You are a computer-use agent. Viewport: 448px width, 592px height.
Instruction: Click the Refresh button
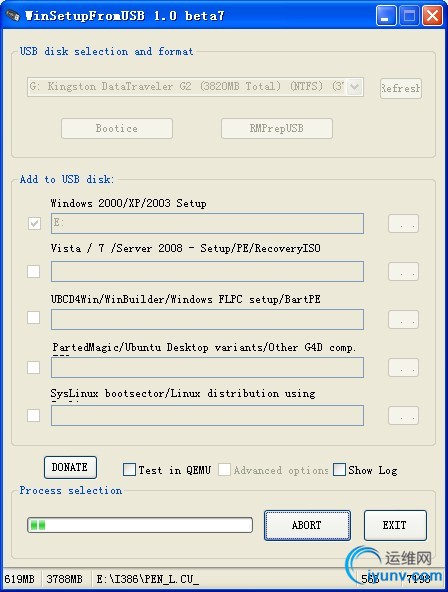(x=400, y=88)
